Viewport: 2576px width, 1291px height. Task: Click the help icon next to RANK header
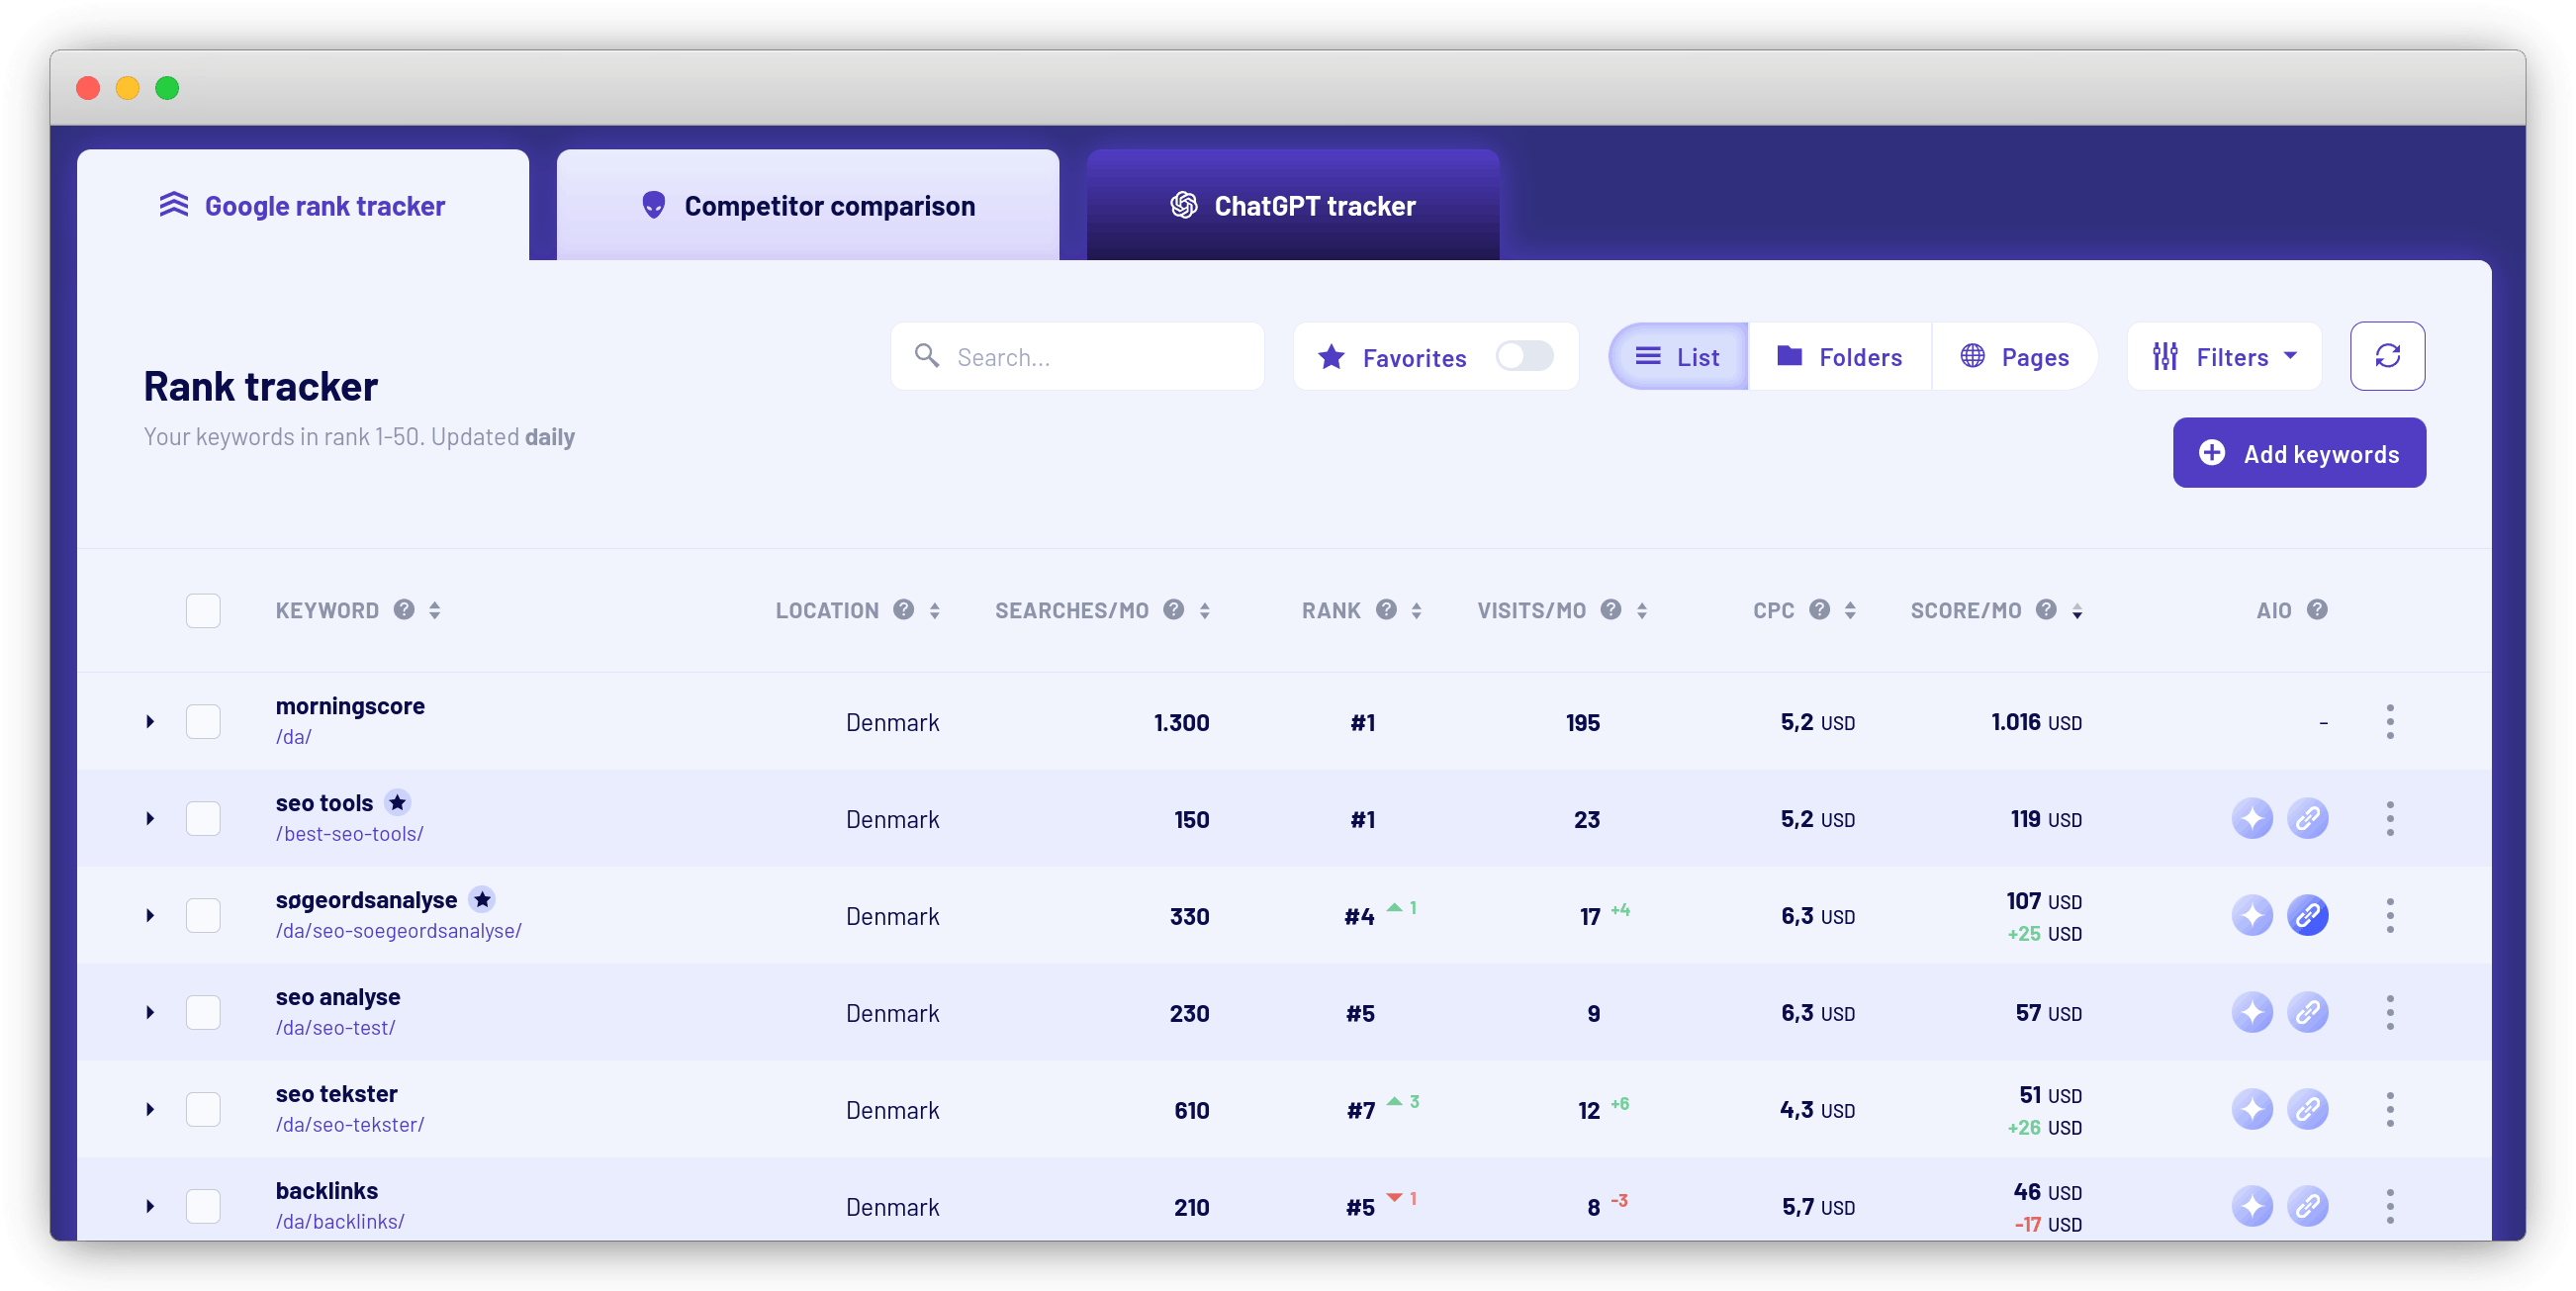click(1386, 610)
